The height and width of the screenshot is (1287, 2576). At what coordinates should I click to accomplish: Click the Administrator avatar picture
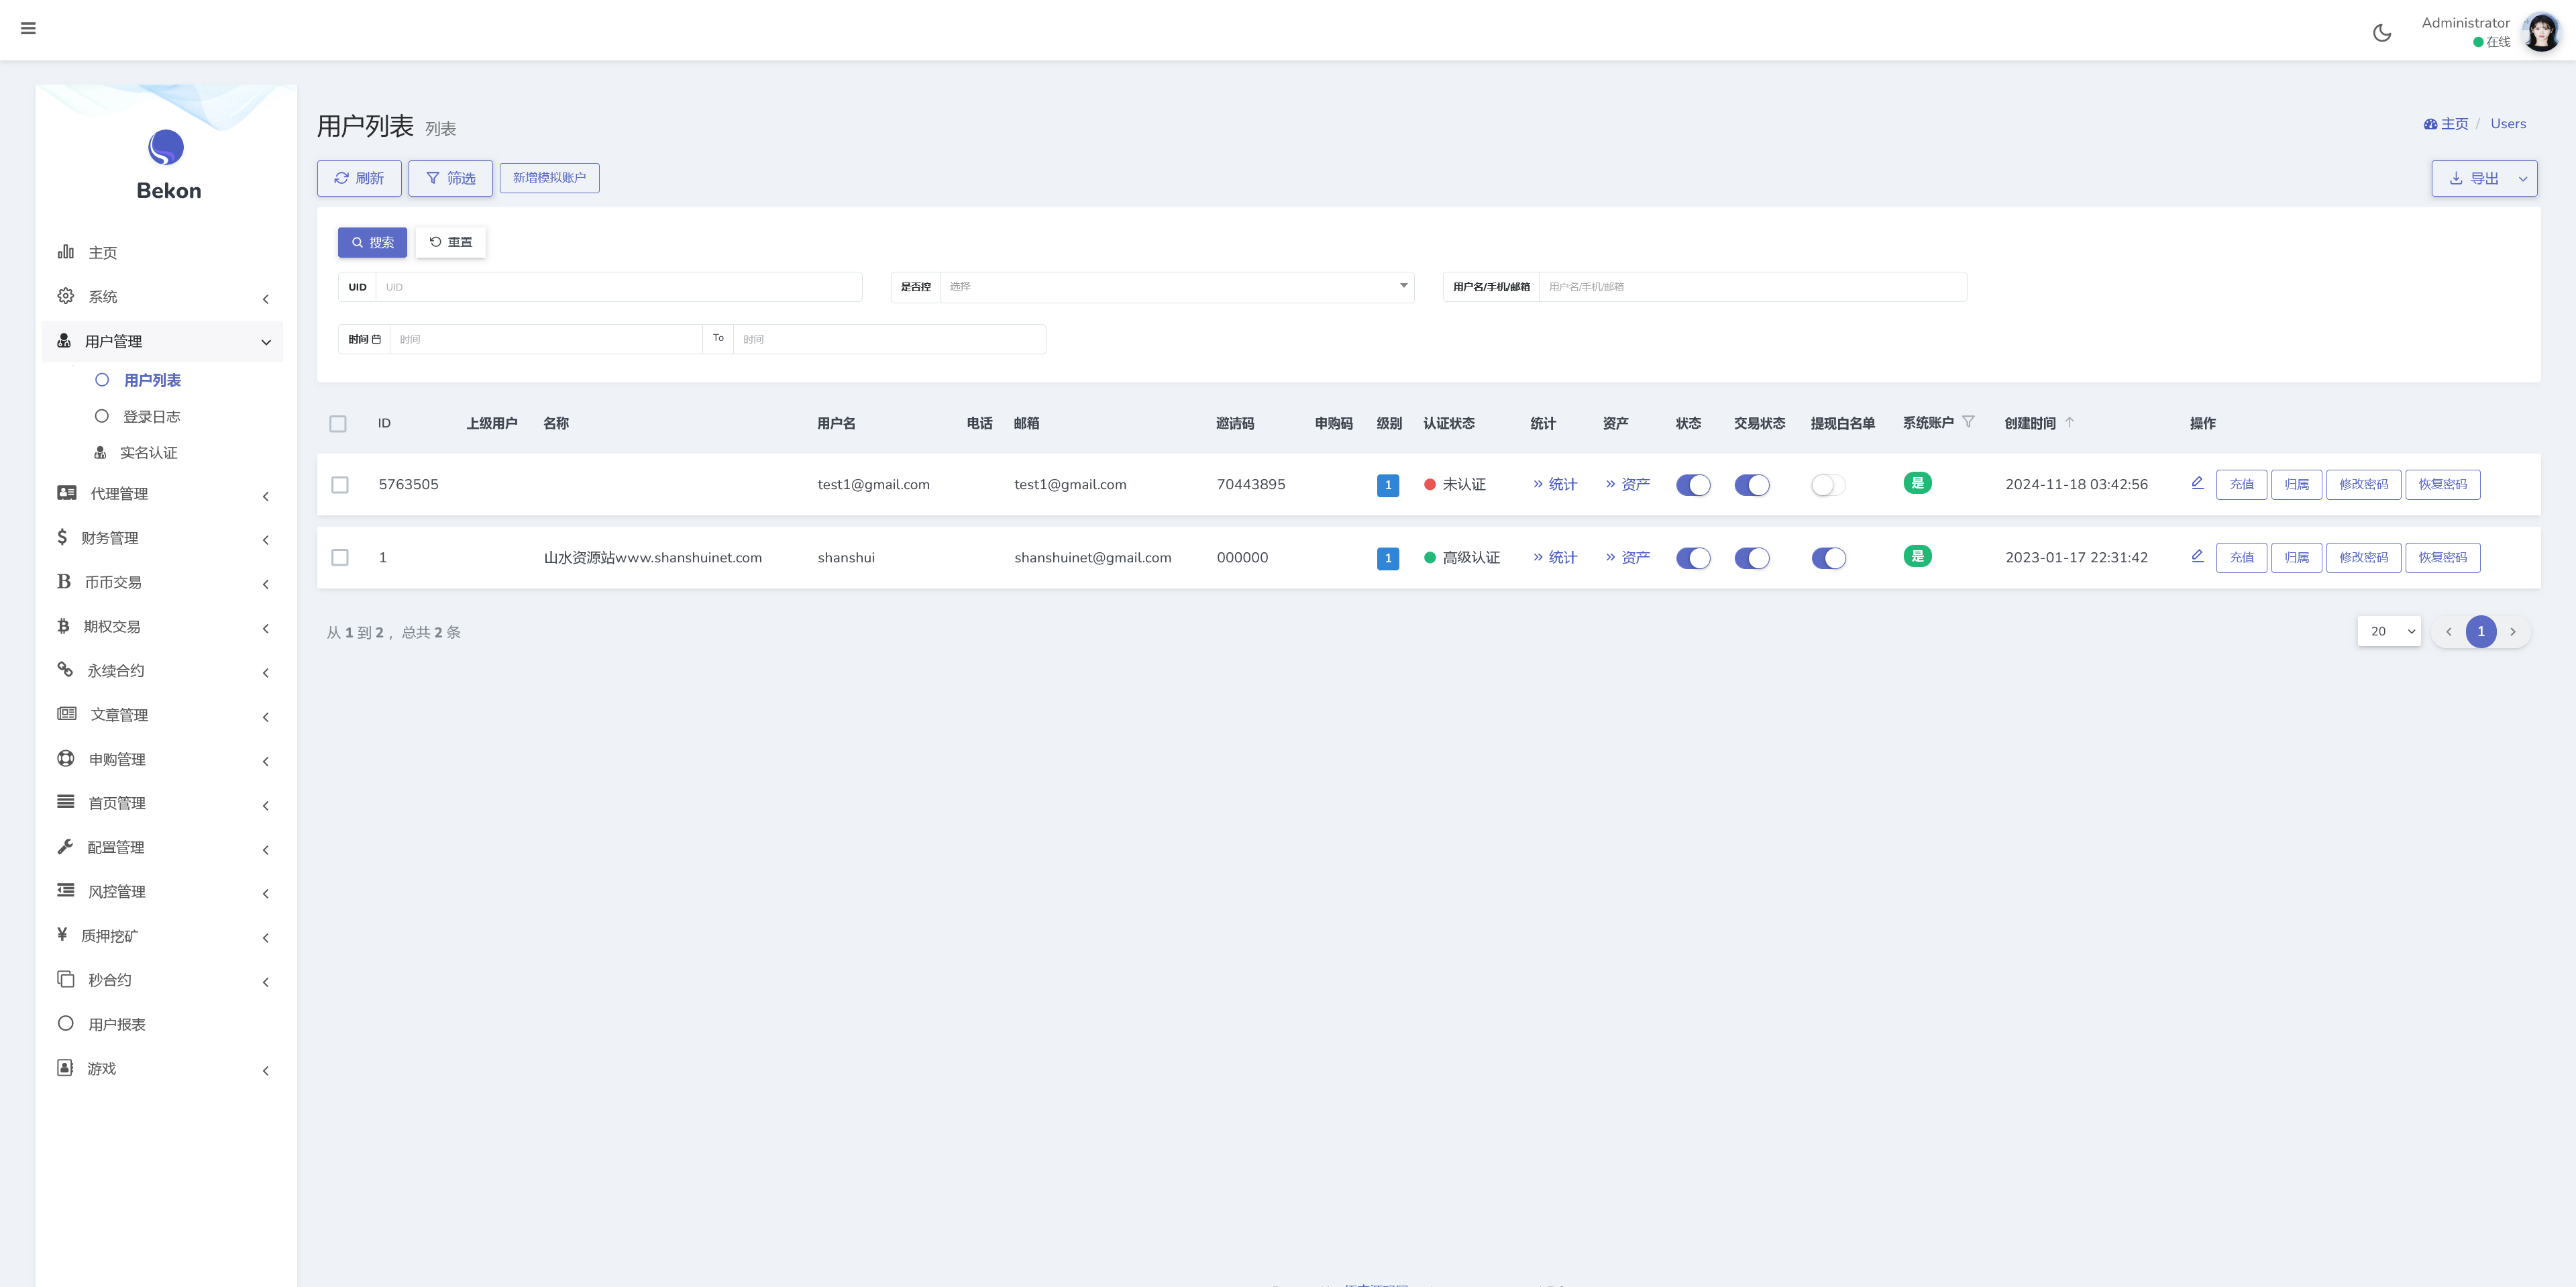2541,32
